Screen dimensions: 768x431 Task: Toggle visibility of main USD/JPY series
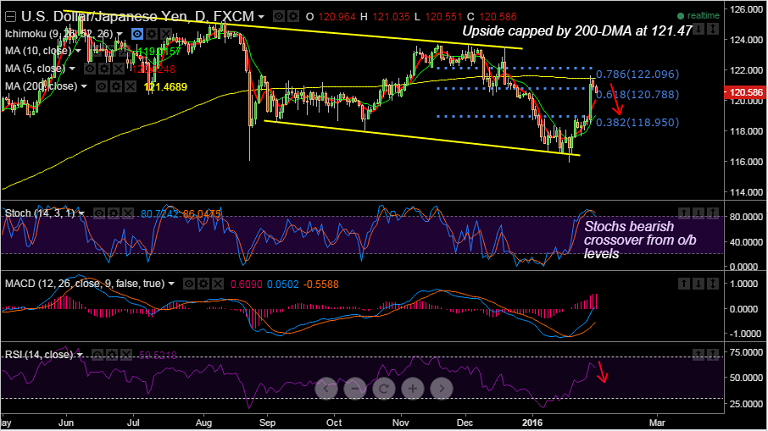(x=279, y=16)
